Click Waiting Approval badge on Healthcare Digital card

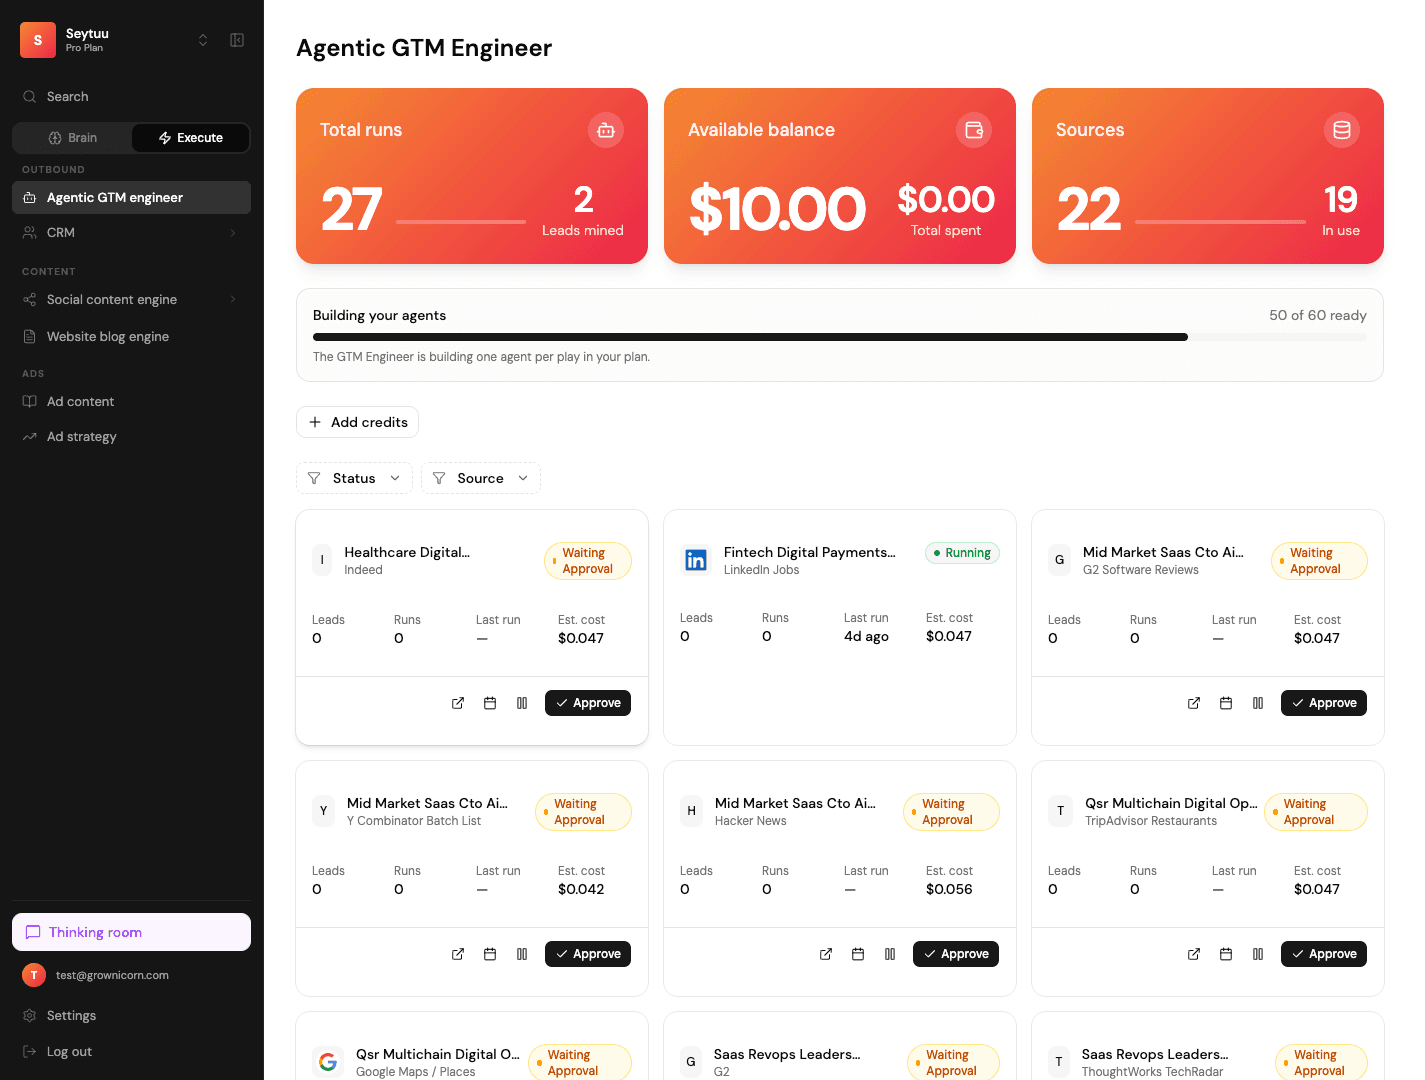click(588, 561)
